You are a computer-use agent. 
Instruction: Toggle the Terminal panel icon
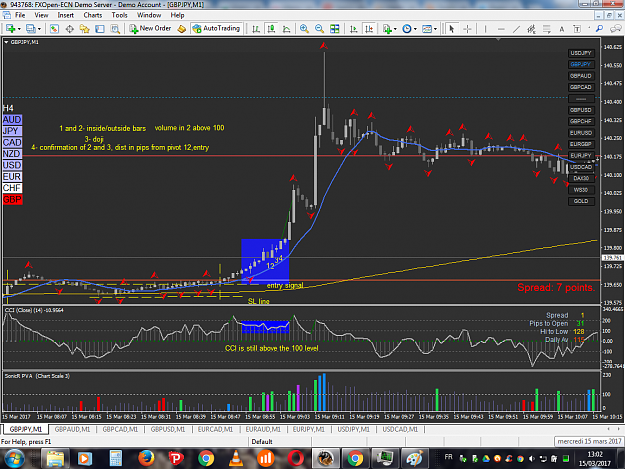click(x=100, y=29)
